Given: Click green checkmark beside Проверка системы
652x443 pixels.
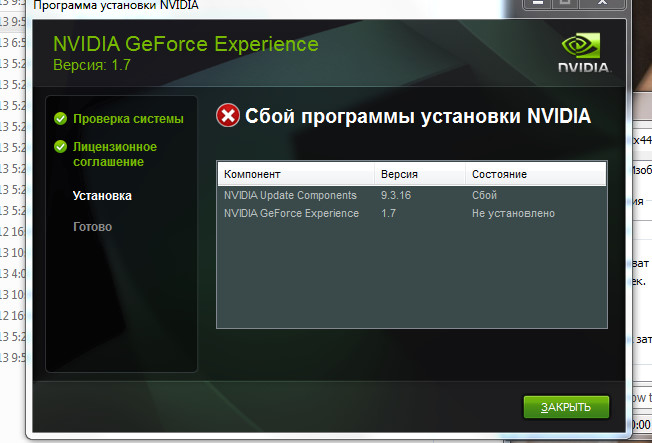Looking at the screenshot, I should [x=60, y=119].
